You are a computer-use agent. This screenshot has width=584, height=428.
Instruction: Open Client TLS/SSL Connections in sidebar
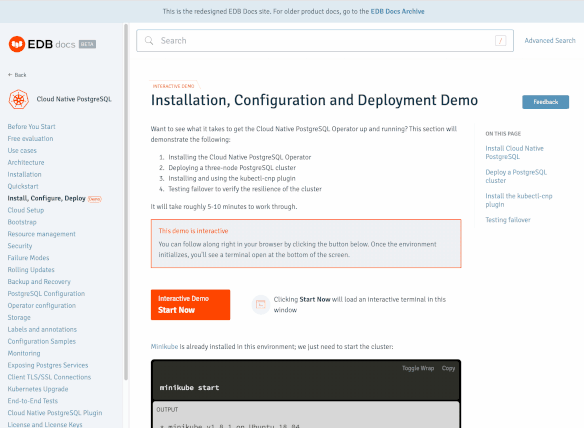(49, 377)
